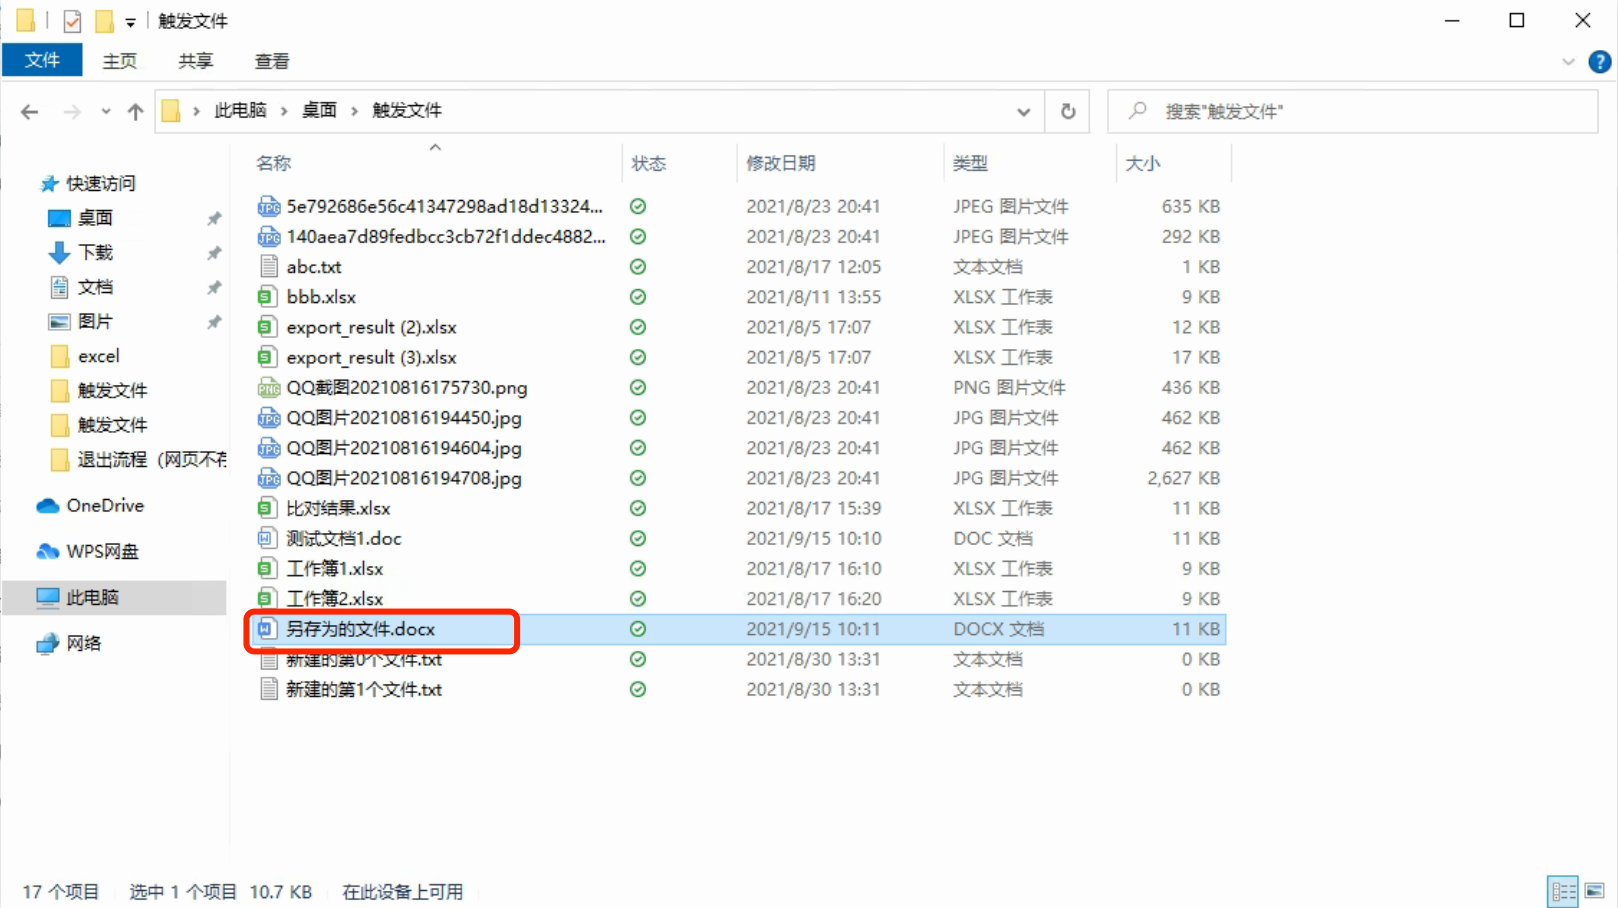Select 网络 in the navigation pane

pos(84,643)
